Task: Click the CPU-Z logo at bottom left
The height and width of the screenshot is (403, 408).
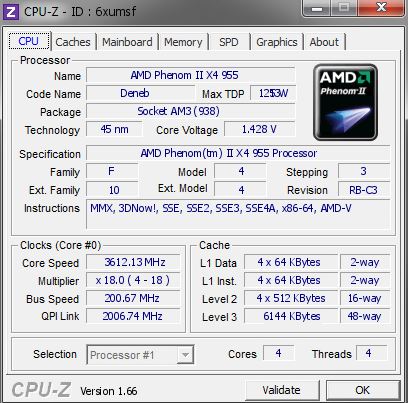Action: pos(41,390)
